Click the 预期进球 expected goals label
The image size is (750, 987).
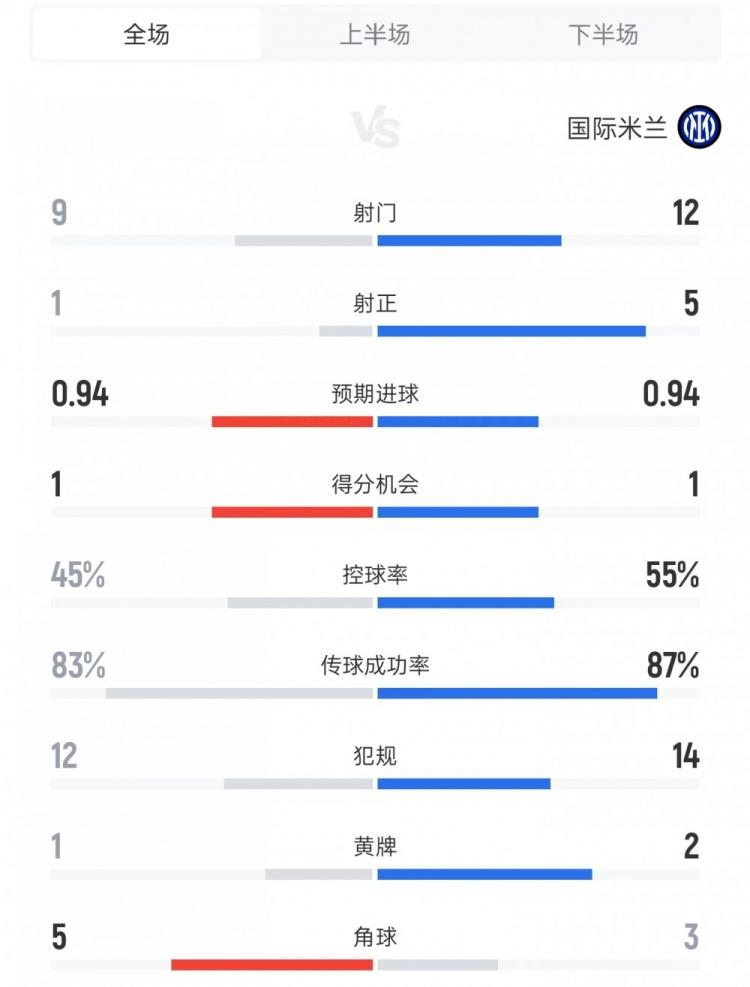click(375, 394)
